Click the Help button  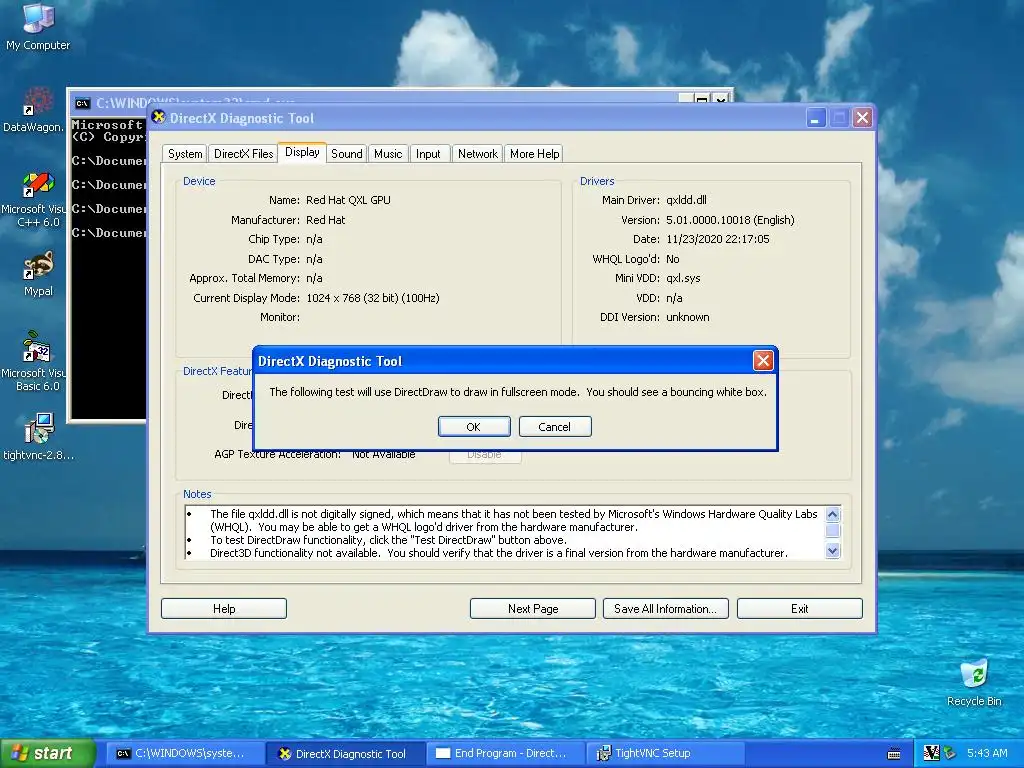point(224,609)
